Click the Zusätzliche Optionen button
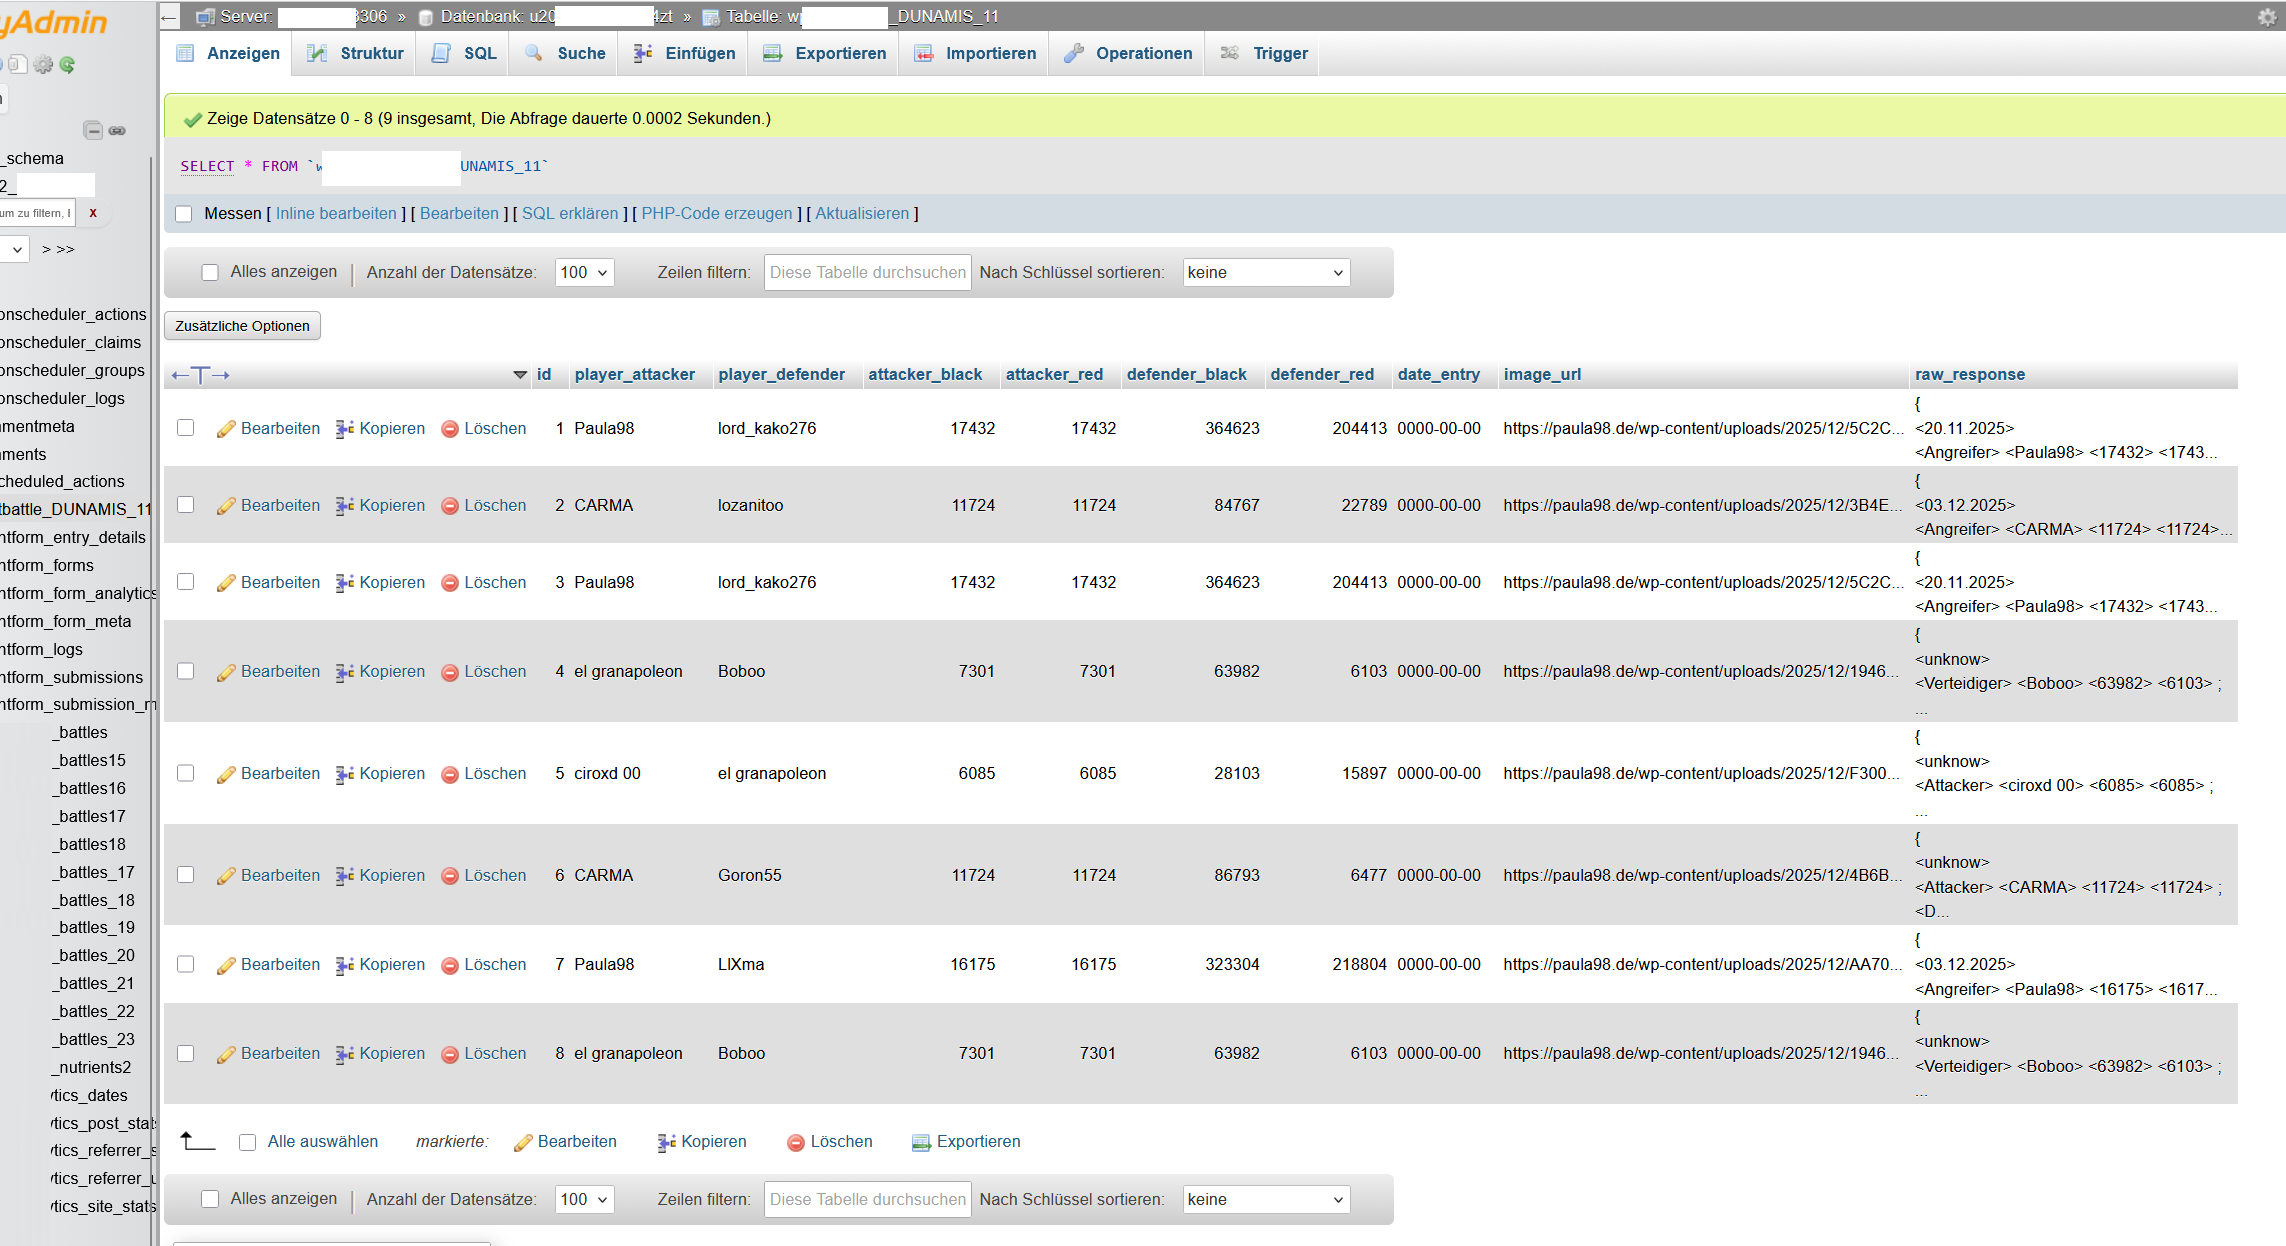This screenshot has width=2286, height=1246. click(241, 325)
